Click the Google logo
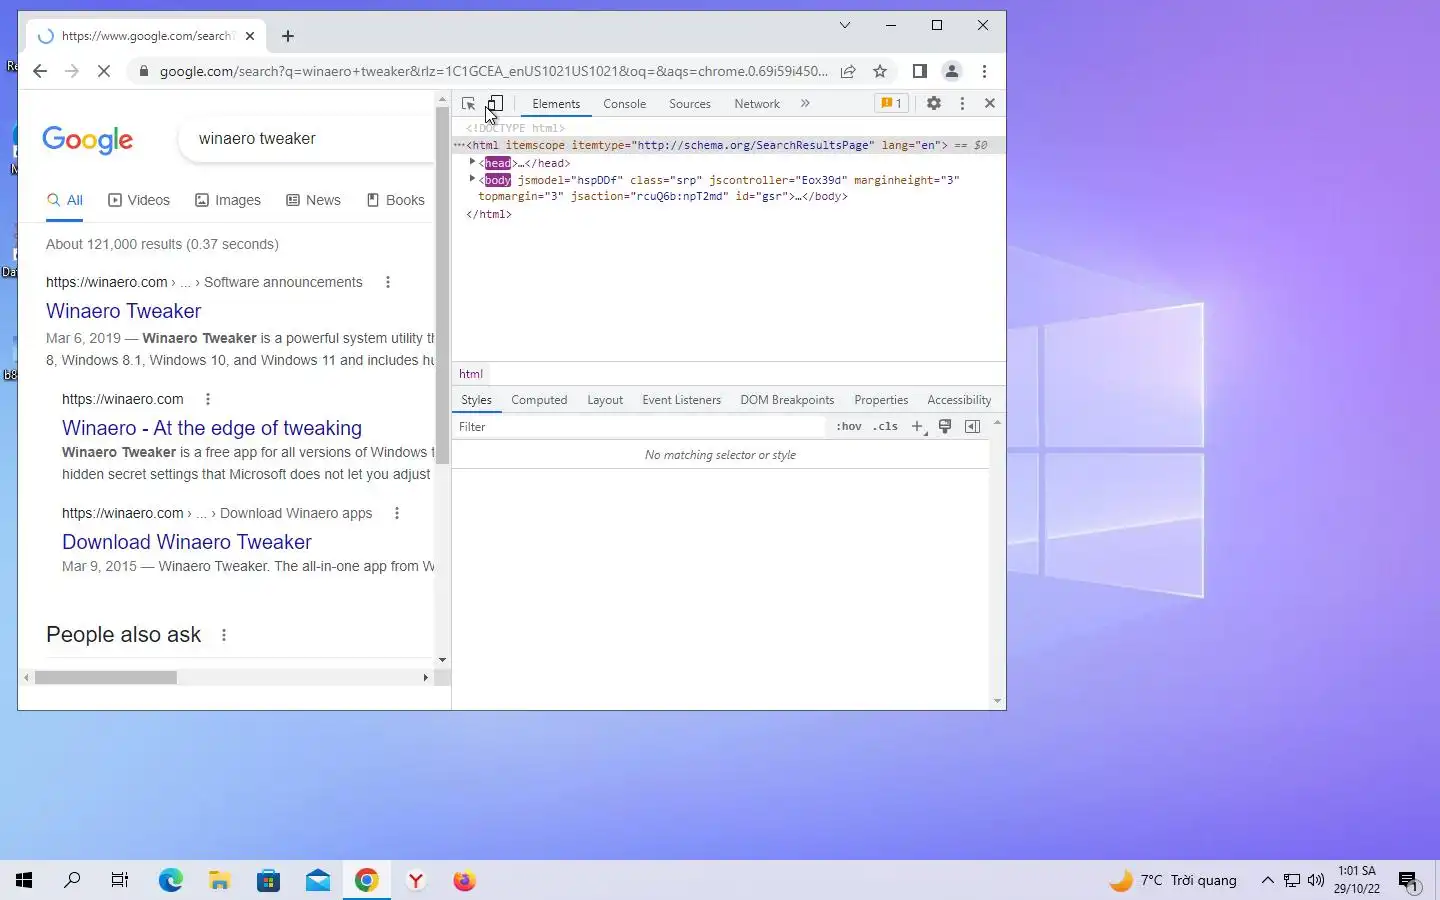 pos(88,140)
